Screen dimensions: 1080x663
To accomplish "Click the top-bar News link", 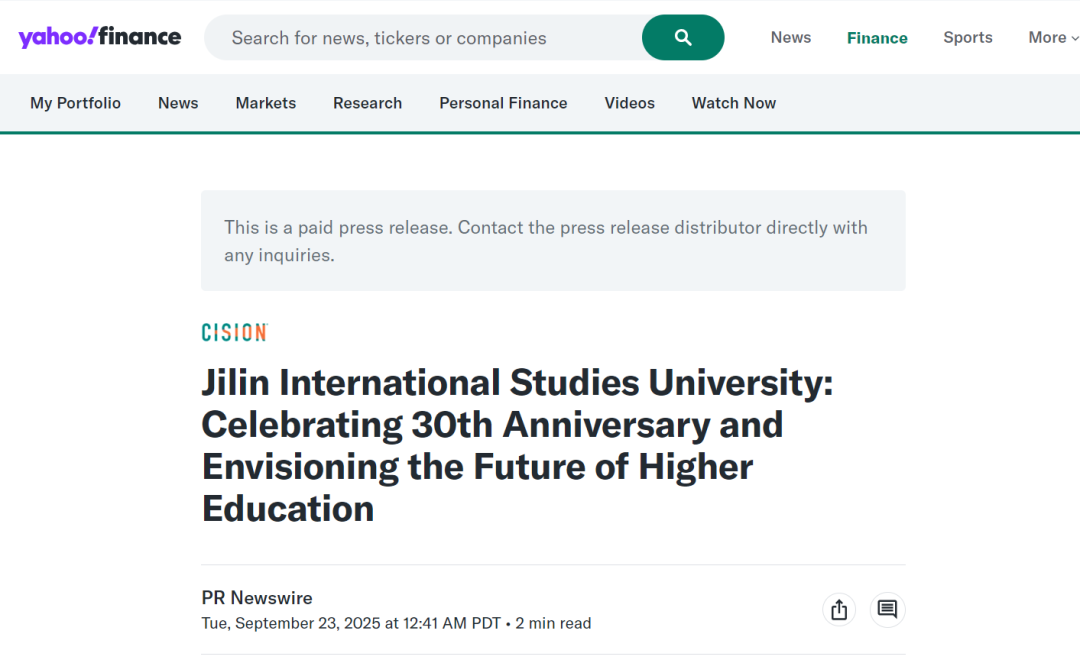I will [791, 38].
